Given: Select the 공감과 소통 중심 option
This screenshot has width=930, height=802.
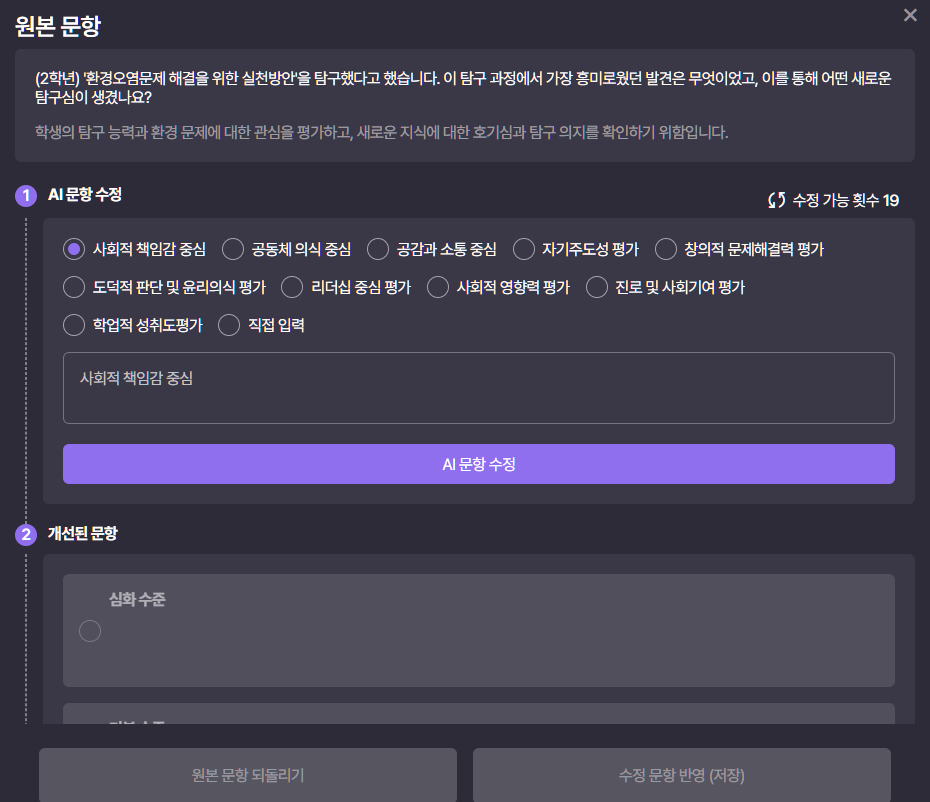Looking at the screenshot, I should [x=377, y=249].
